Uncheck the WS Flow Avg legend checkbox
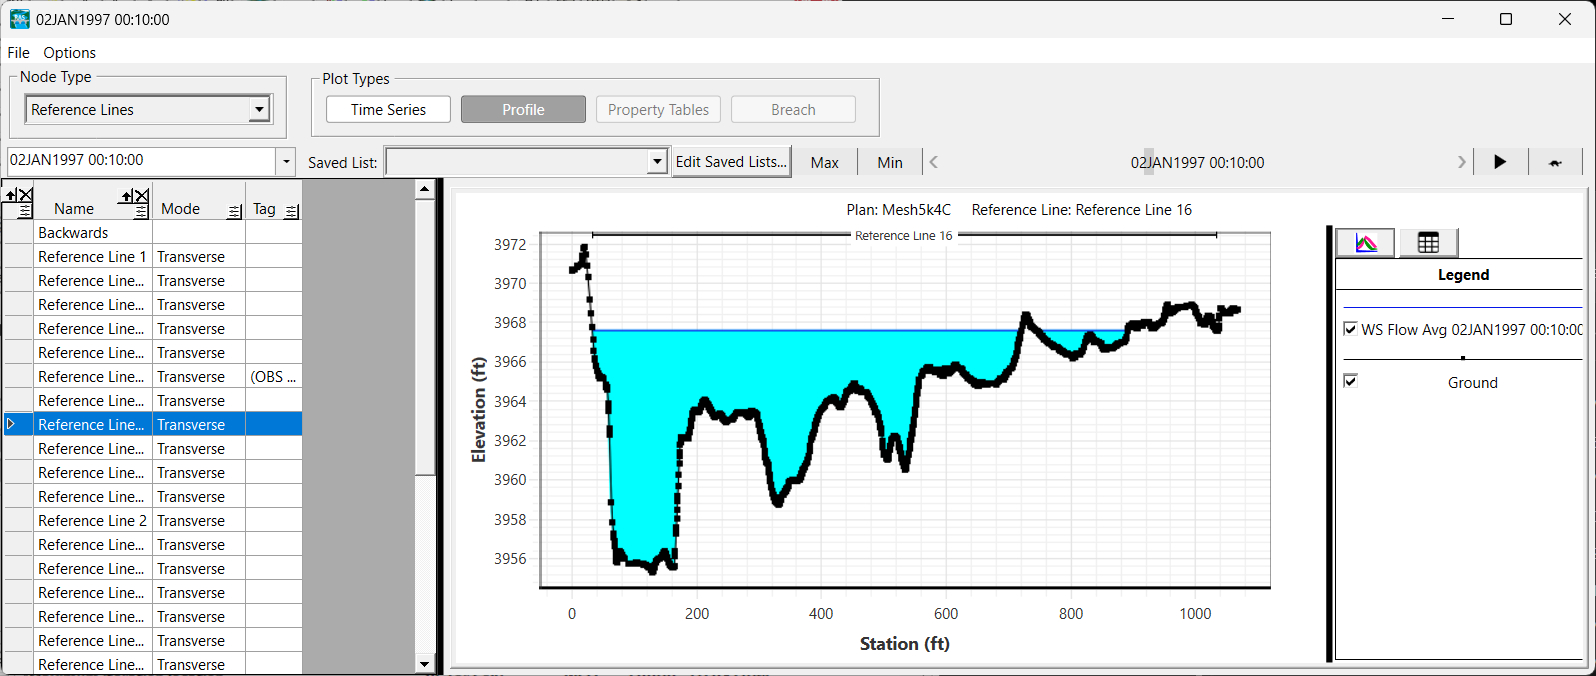 pos(1350,329)
